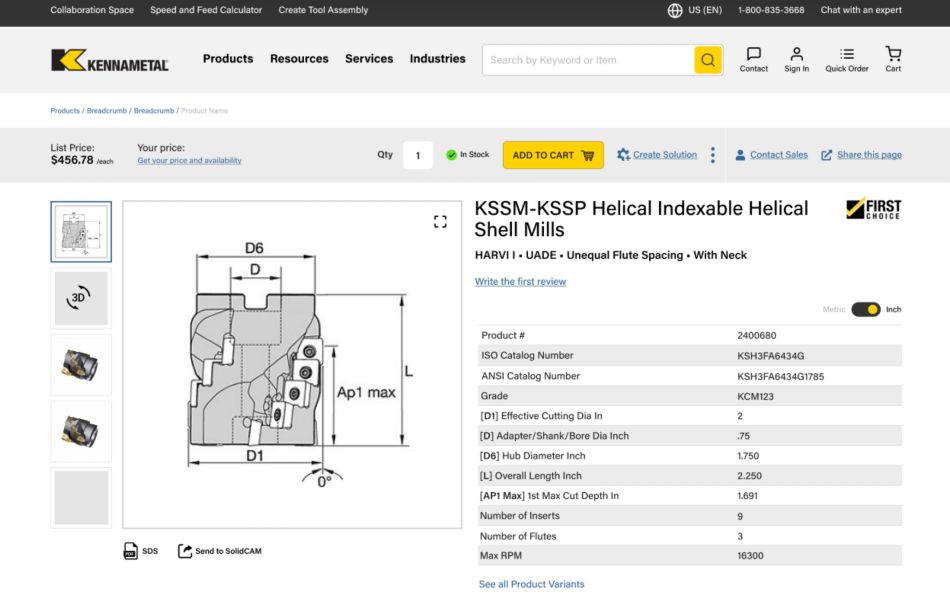Click Write the first review
950x599 pixels.
(520, 282)
